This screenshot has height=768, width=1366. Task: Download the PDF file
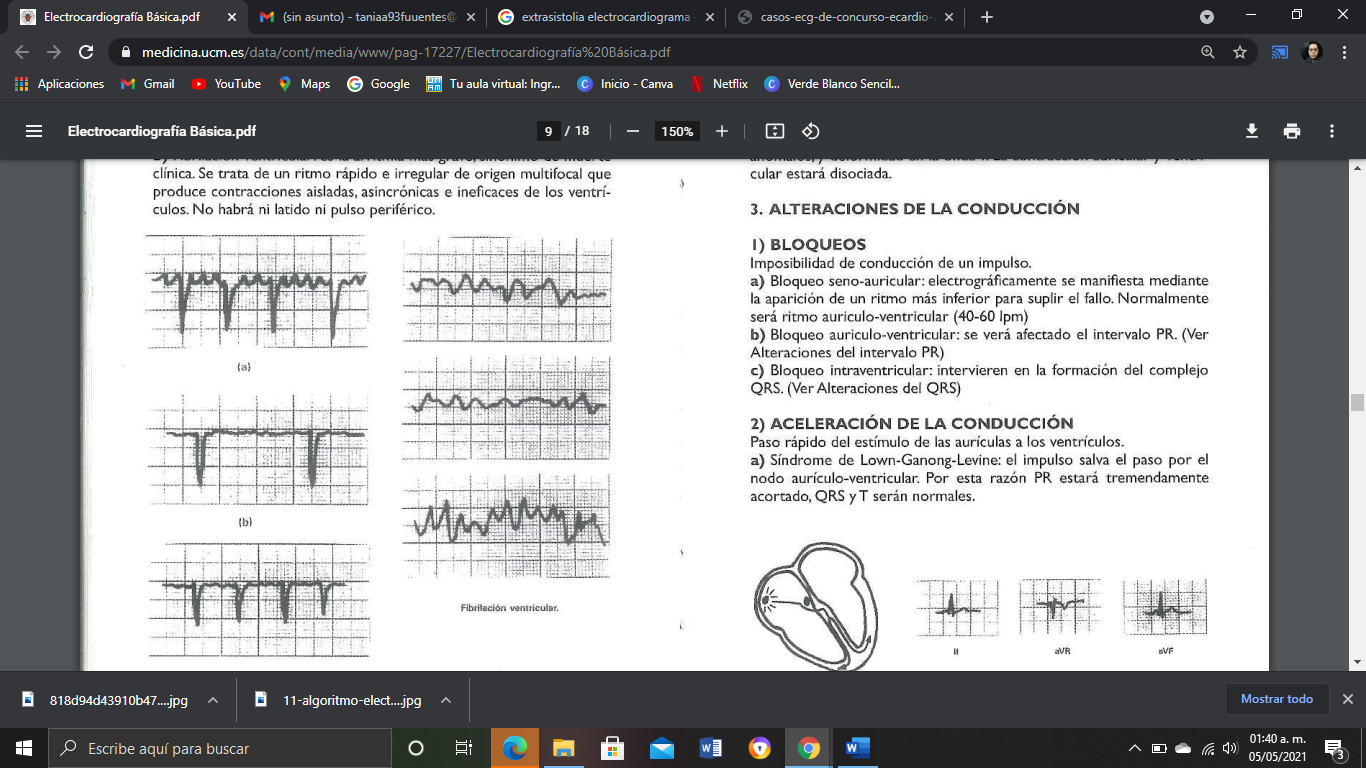coord(1251,130)
